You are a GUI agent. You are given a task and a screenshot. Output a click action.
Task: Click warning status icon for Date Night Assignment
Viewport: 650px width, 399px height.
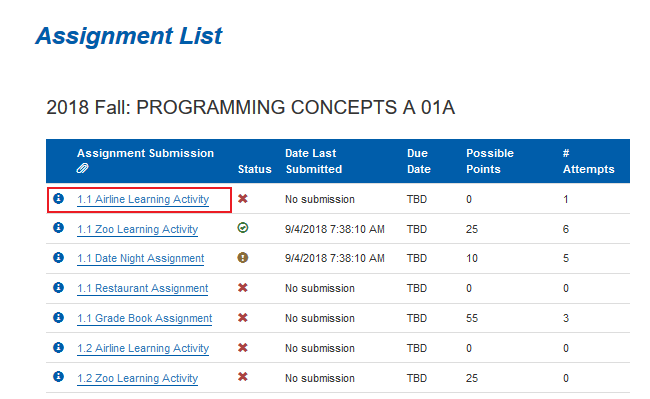(x=243, y=258)
